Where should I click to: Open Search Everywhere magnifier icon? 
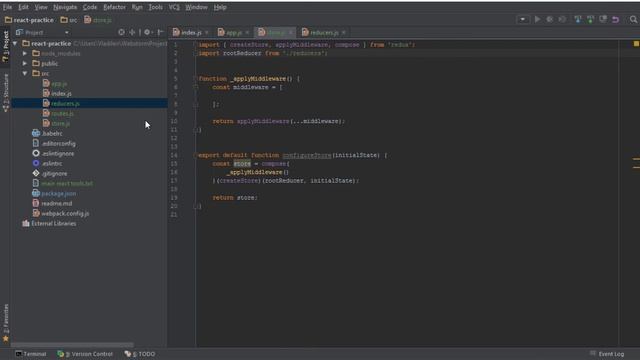coord(633,19)
